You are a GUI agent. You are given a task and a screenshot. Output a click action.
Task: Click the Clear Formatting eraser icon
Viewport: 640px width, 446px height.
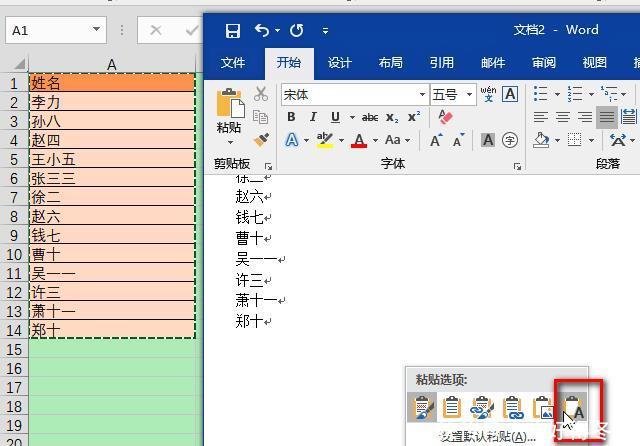tap(446, 117)
